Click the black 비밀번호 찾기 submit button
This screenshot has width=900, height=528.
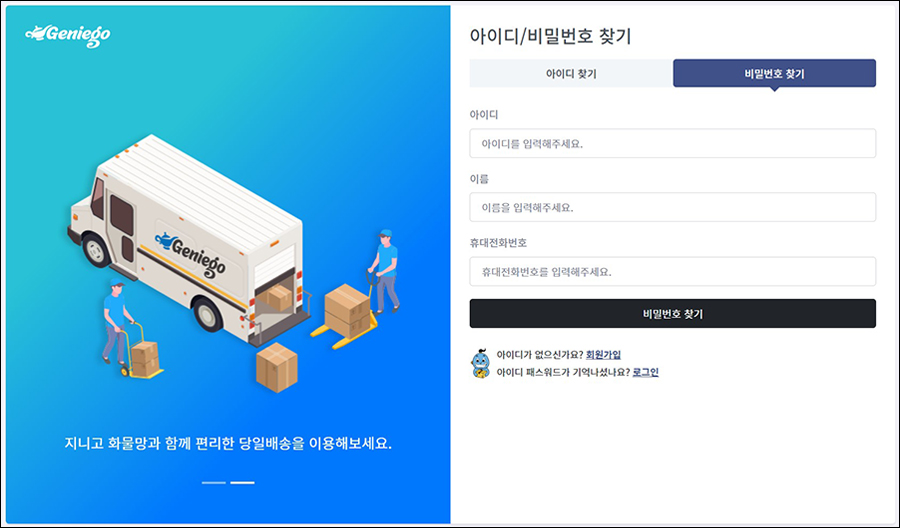(673, 313)
